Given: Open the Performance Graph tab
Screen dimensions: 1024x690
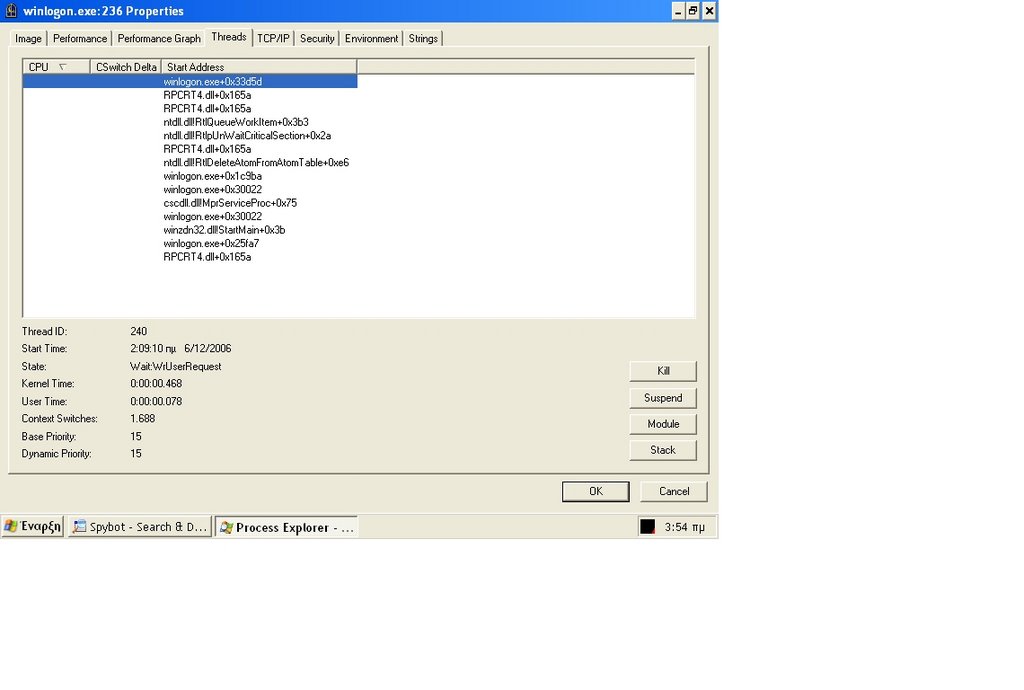Looking at the screenshot, I should click(x=159, y=39).
